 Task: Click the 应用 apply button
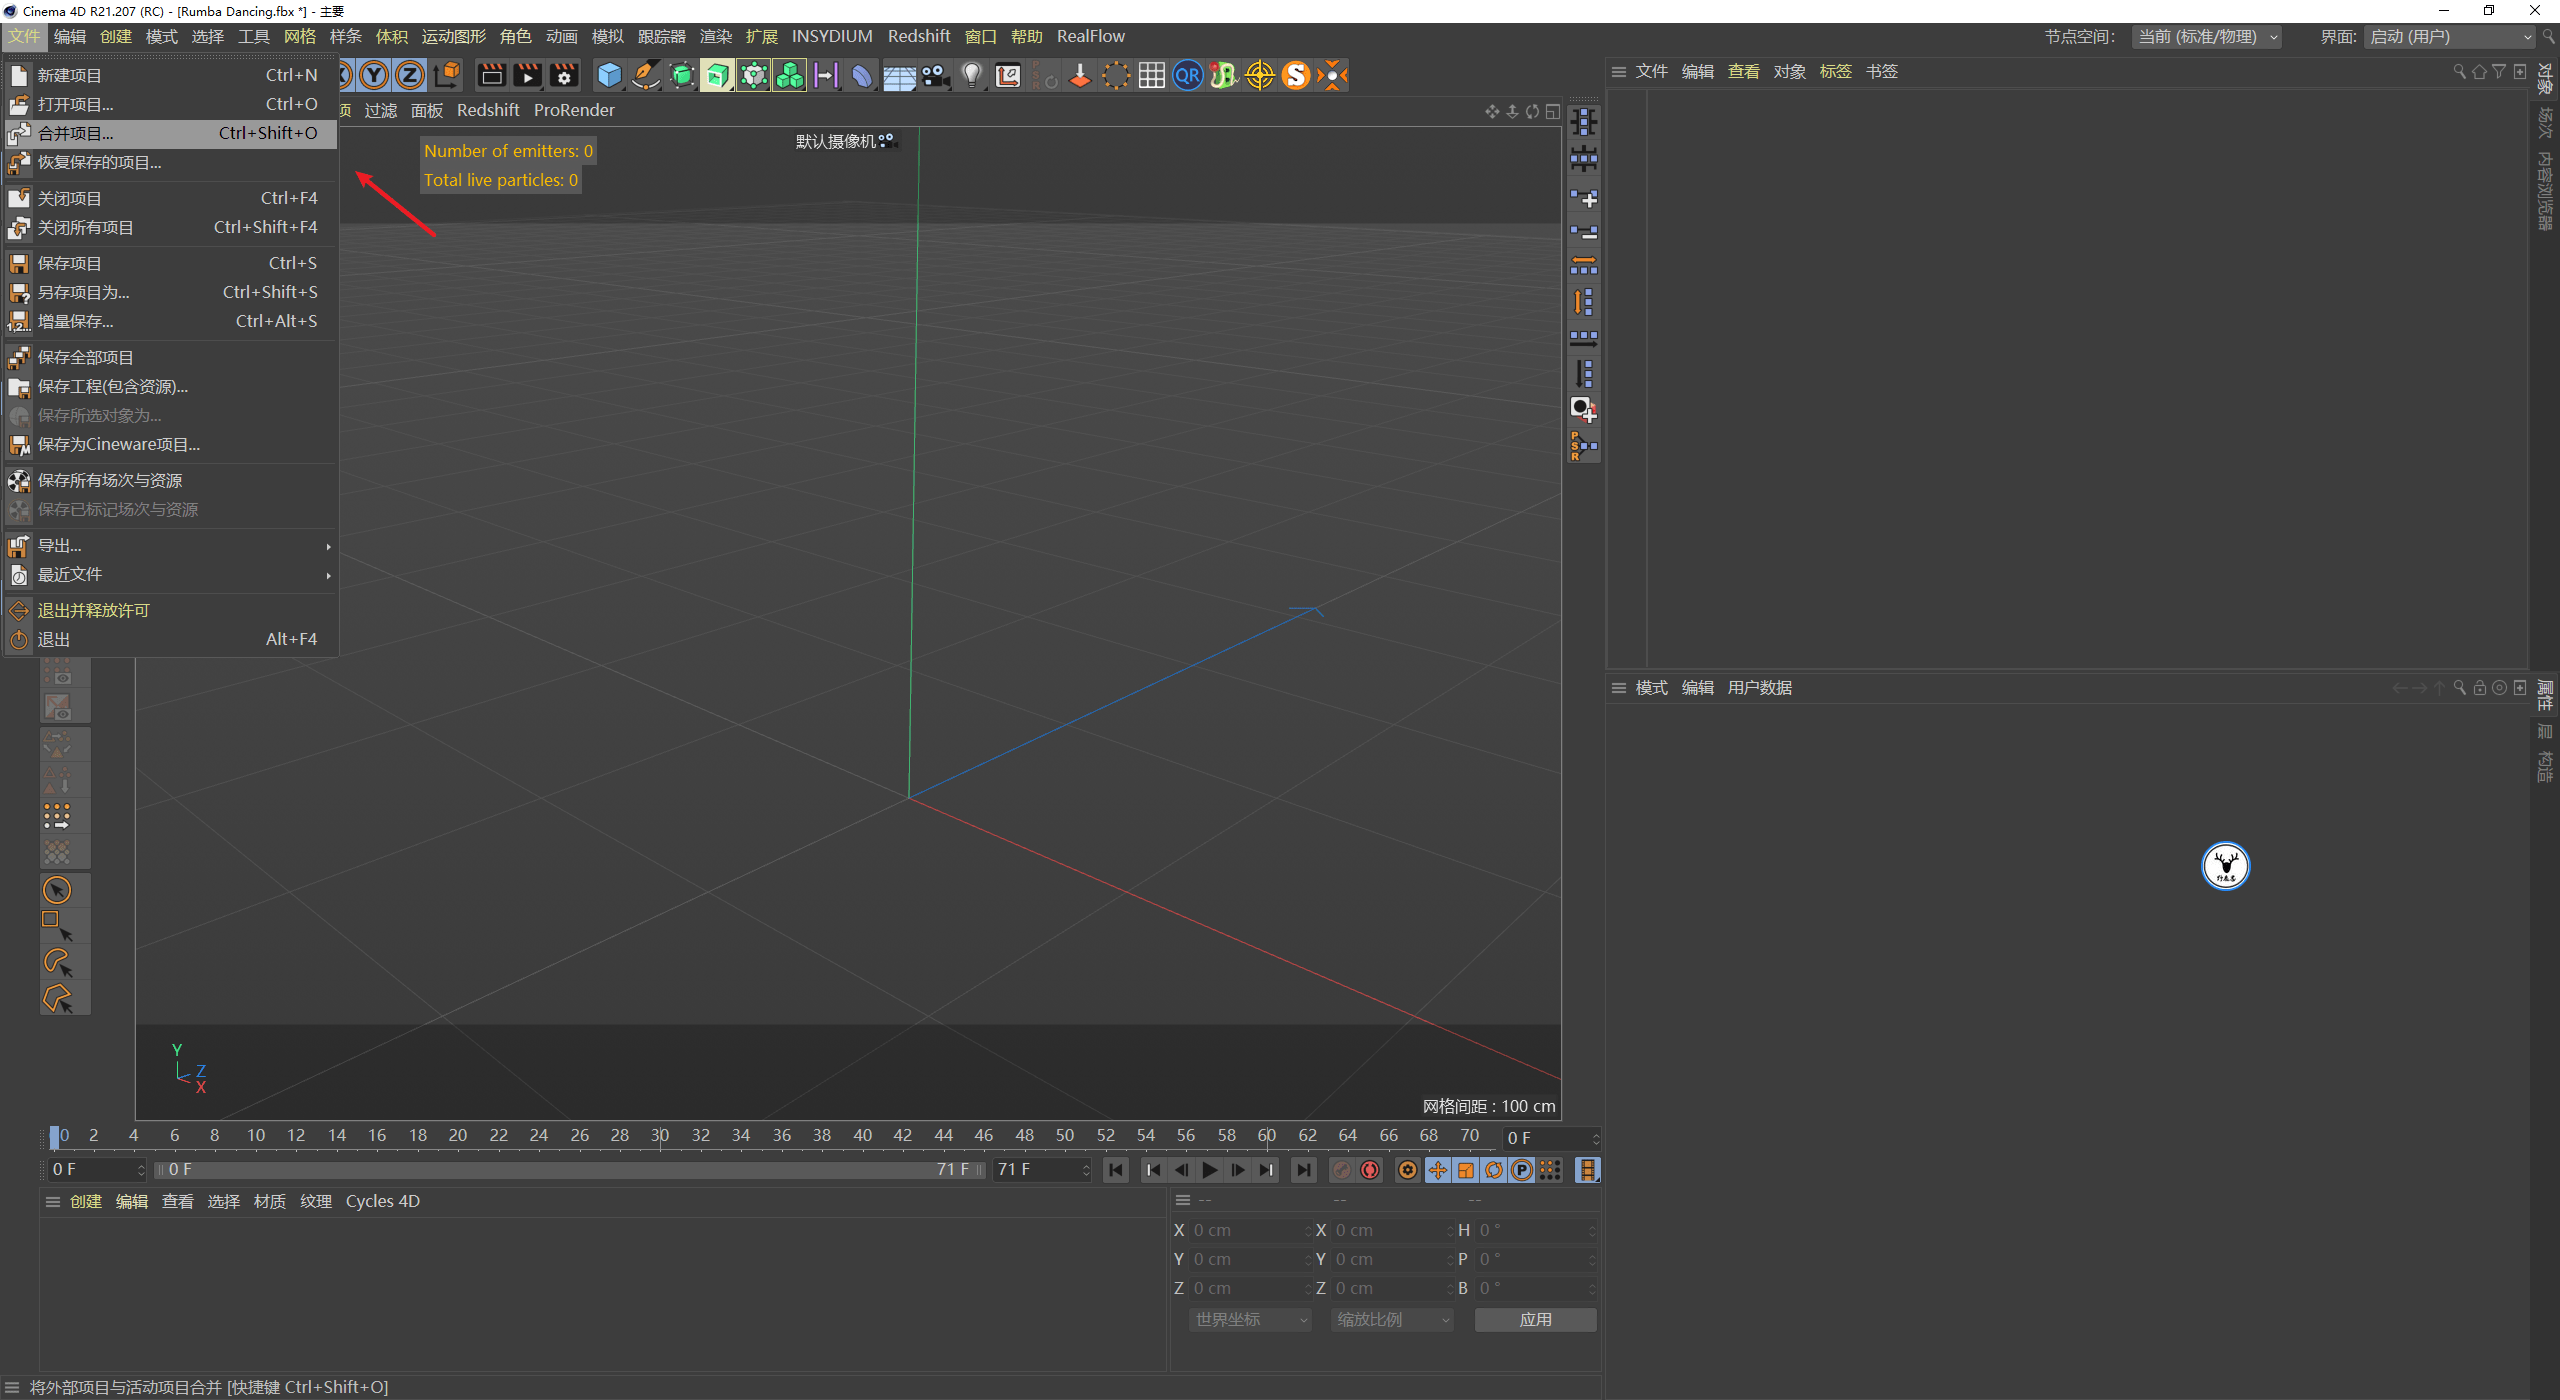coord(1535,1319)
